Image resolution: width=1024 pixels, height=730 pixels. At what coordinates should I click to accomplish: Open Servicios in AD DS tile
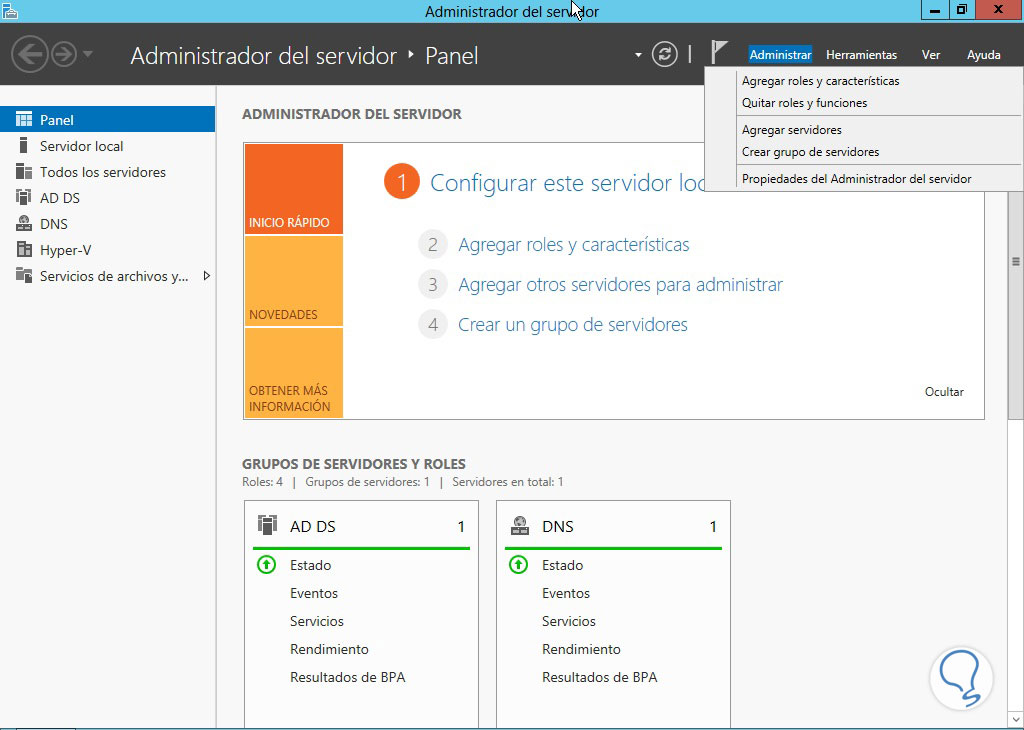click(317, 621)
